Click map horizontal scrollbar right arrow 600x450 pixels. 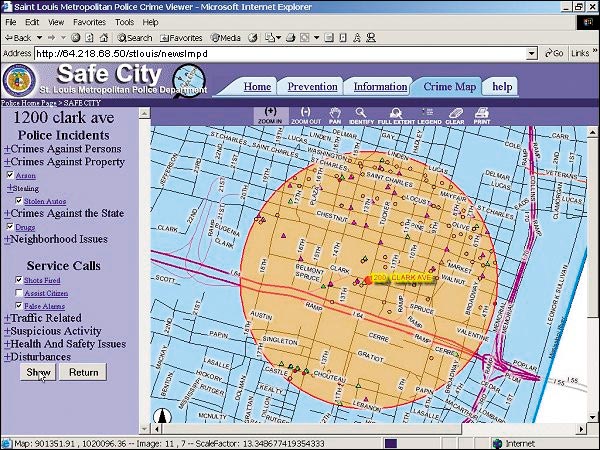click(x=581, y=429)
